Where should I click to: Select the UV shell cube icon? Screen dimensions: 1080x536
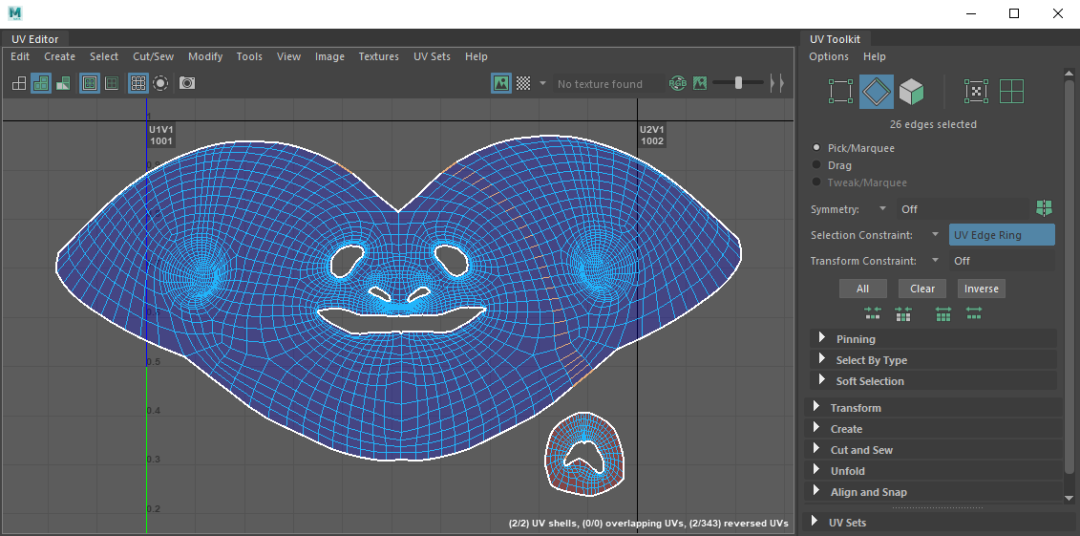[x=910, y=92]
